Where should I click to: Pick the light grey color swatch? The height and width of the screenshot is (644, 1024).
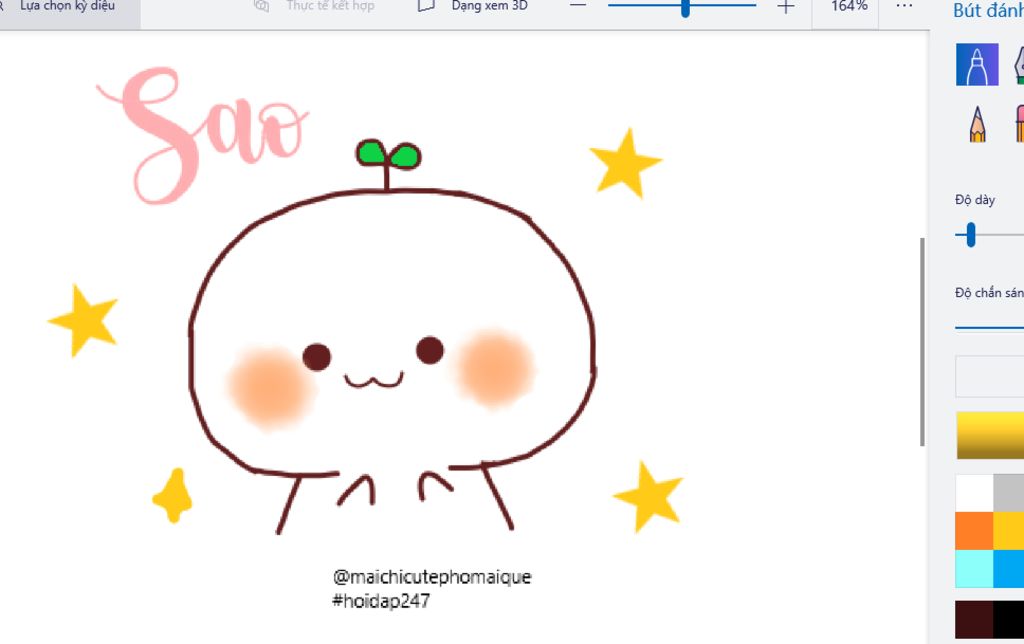(x=1009, y=493)
